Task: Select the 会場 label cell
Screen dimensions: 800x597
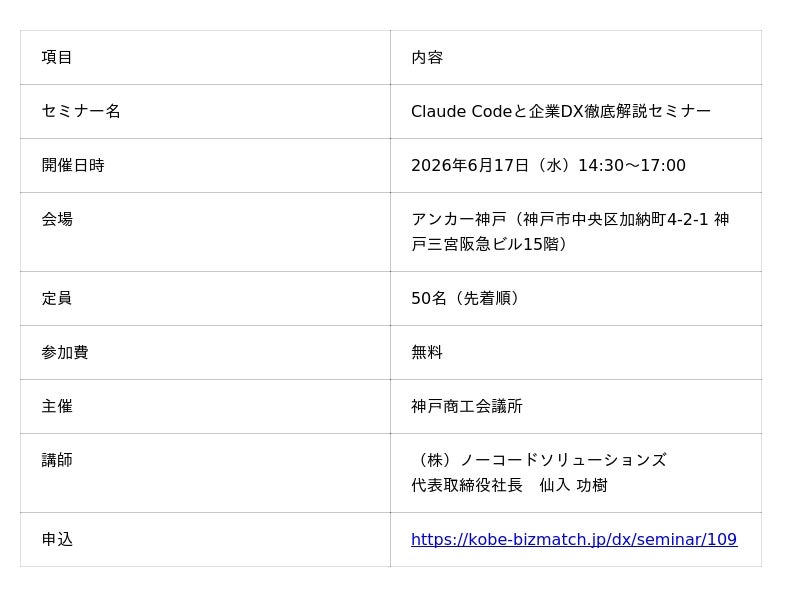Action: point(57,220)
